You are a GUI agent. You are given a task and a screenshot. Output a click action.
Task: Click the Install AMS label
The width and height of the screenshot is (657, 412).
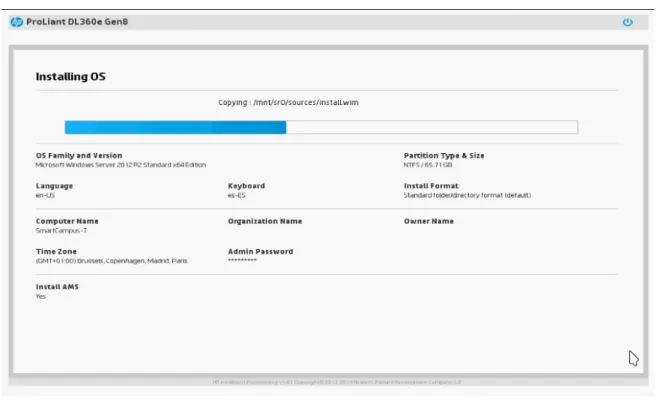click(57, 287)
